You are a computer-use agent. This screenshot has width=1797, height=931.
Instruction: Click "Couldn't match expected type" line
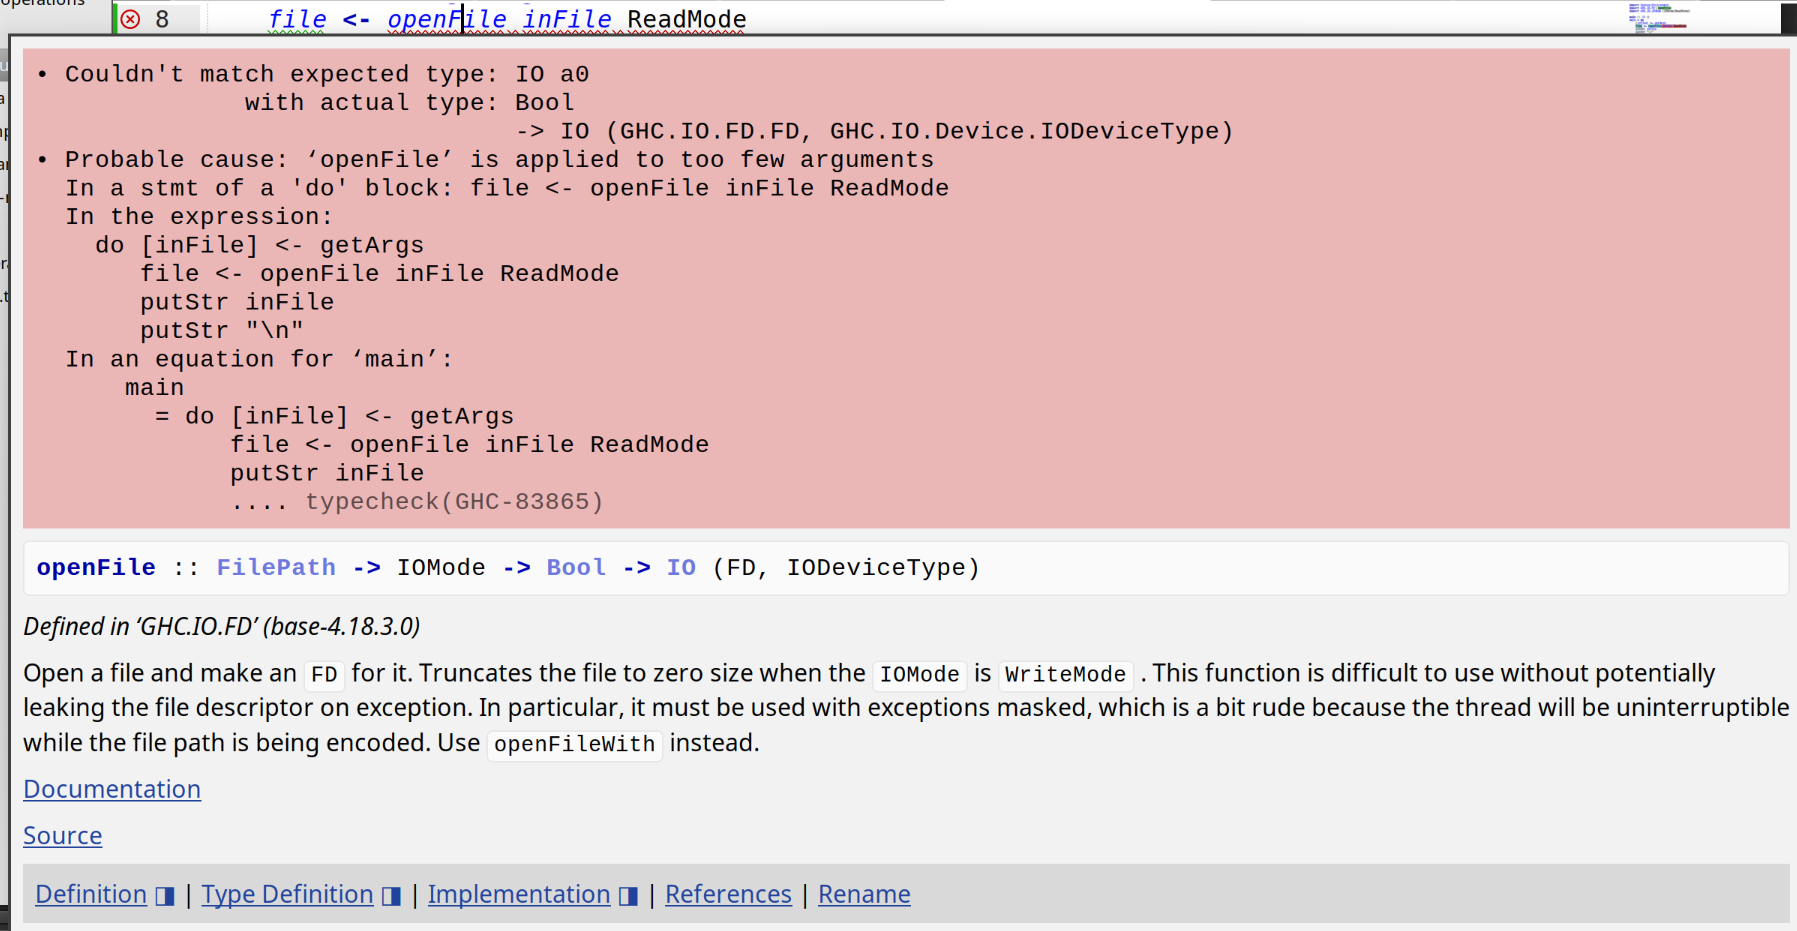click(x=327, y=74)
